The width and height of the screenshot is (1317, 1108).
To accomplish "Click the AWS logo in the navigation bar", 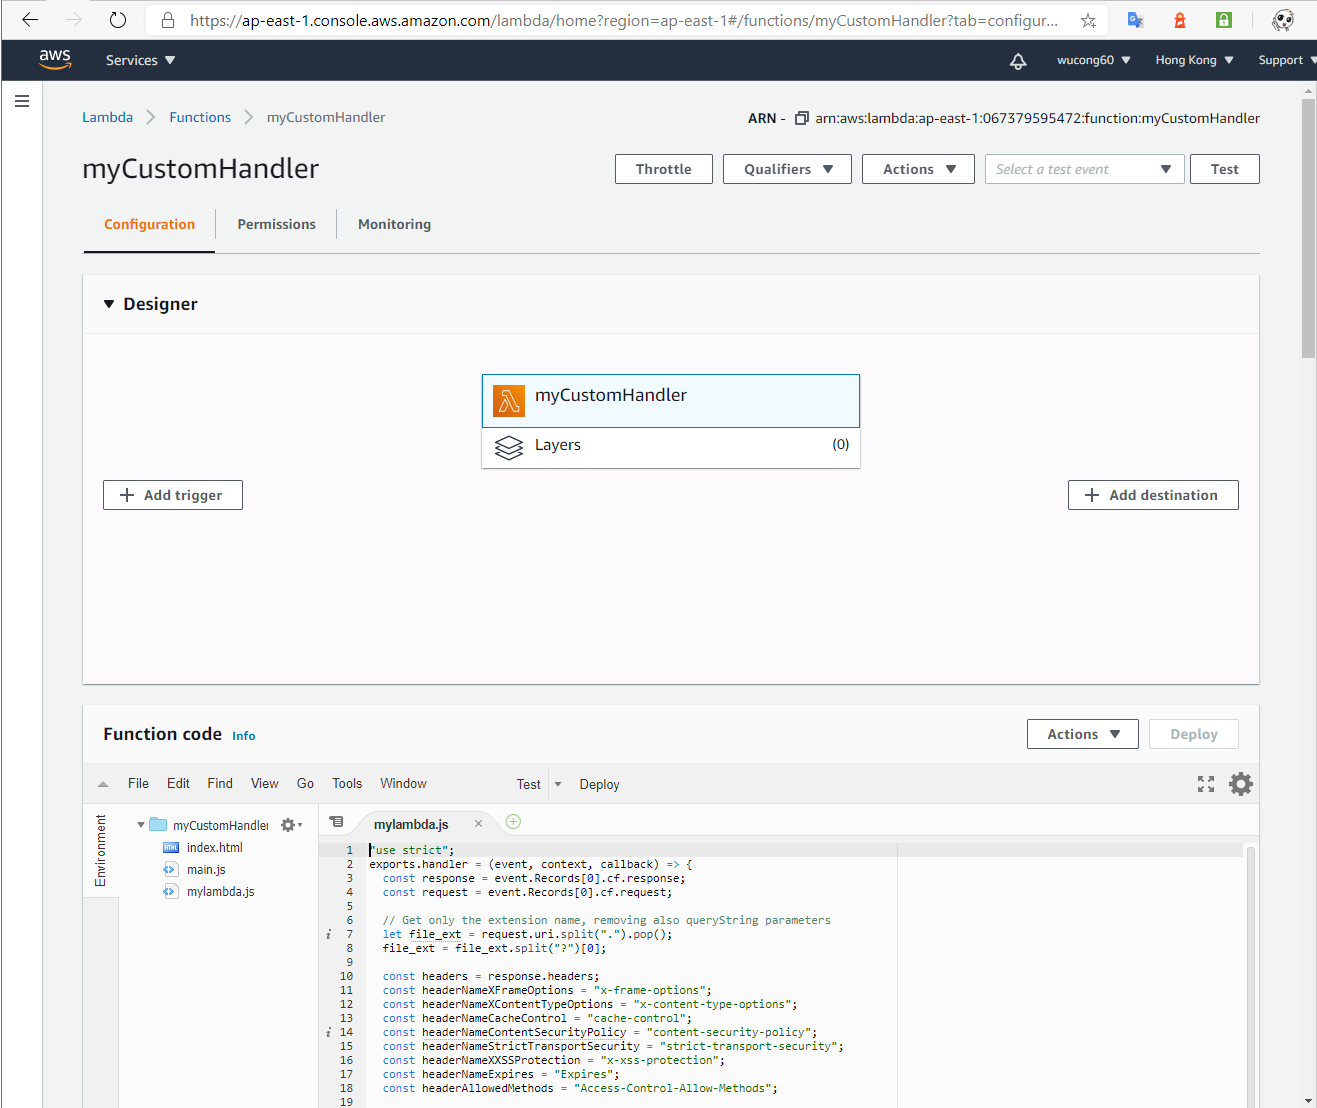I will (x=55, y=60).
